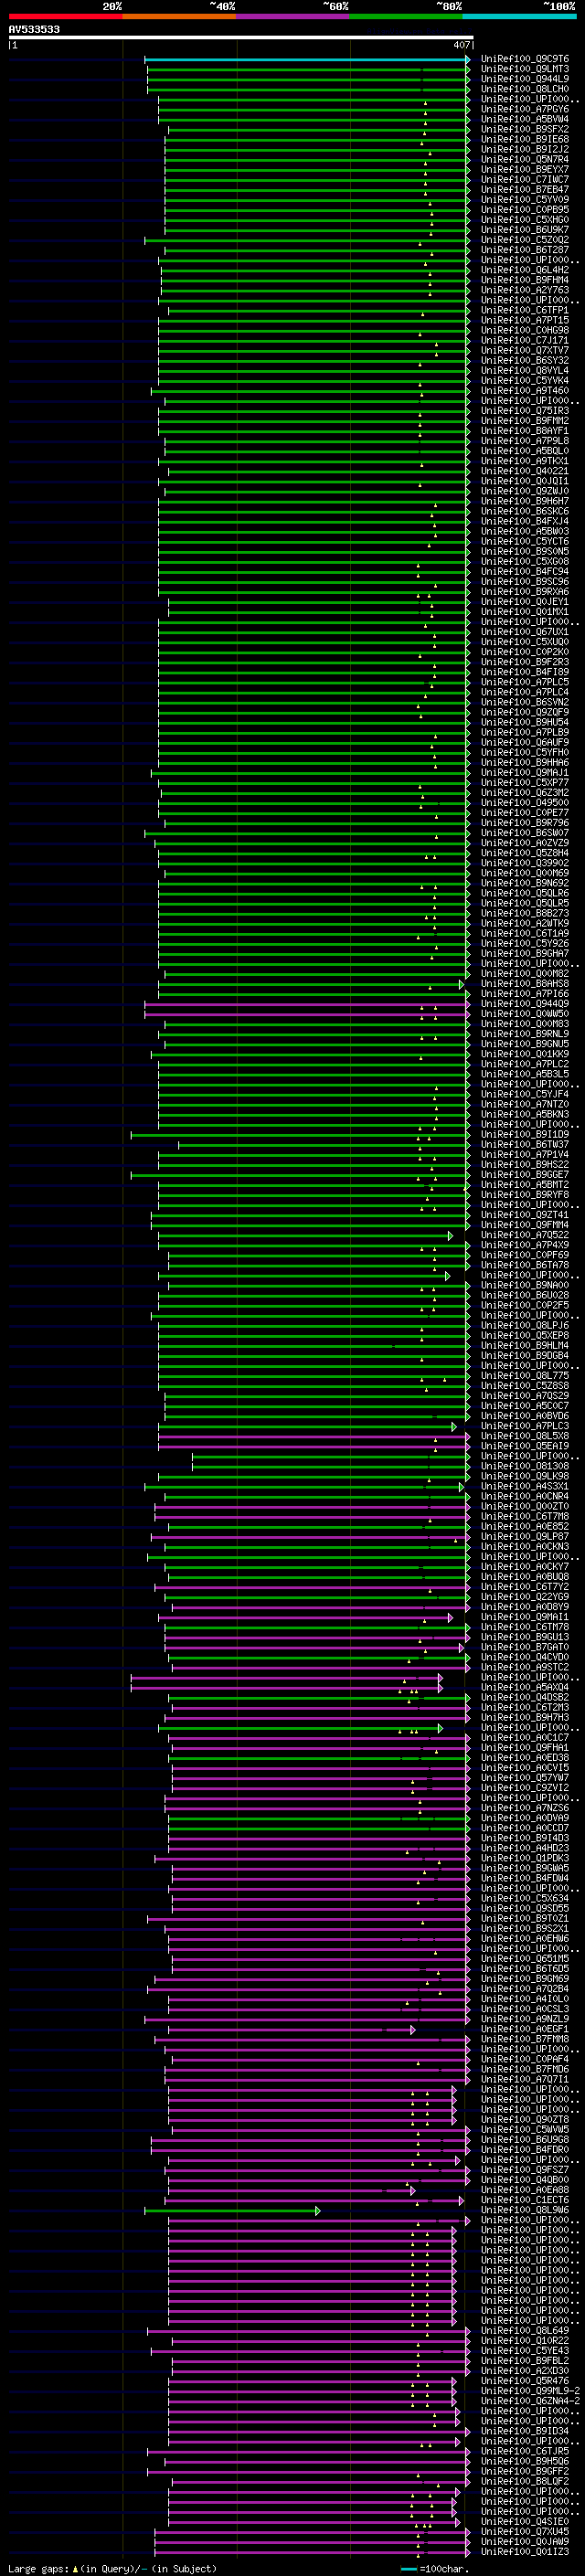Click the orange ~40% identity legend segment

(179, 16)
